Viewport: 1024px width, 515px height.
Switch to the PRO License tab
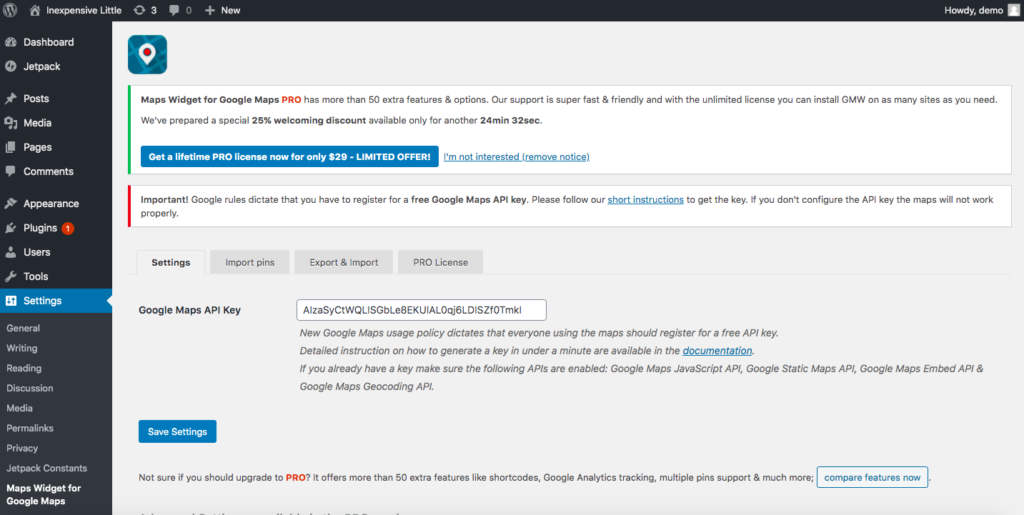click(440, 262)
